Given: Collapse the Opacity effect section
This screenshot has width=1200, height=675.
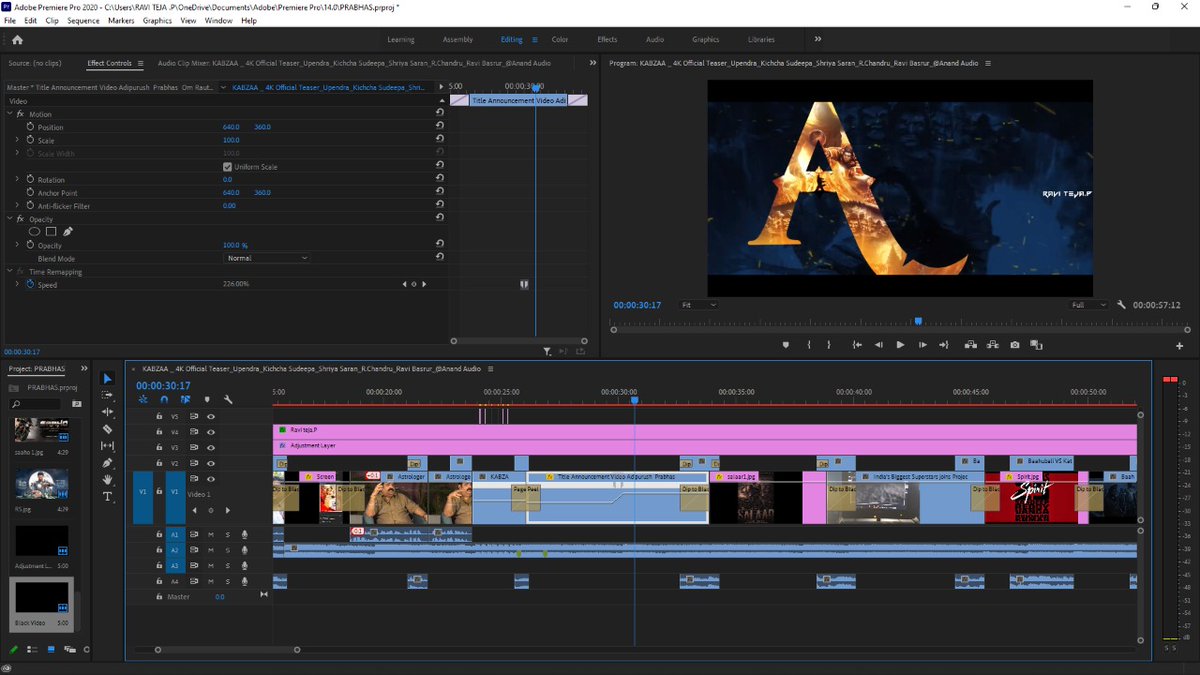Looking at the screenshot, I should 9,219.
